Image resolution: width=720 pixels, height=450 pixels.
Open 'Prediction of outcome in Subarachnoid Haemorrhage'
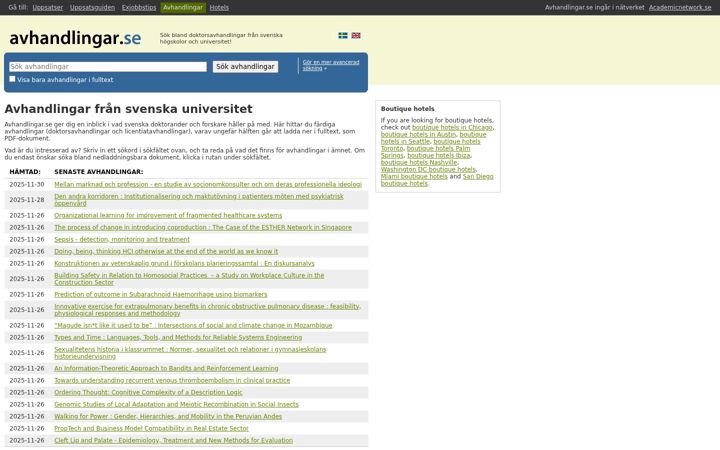point(161,294)
